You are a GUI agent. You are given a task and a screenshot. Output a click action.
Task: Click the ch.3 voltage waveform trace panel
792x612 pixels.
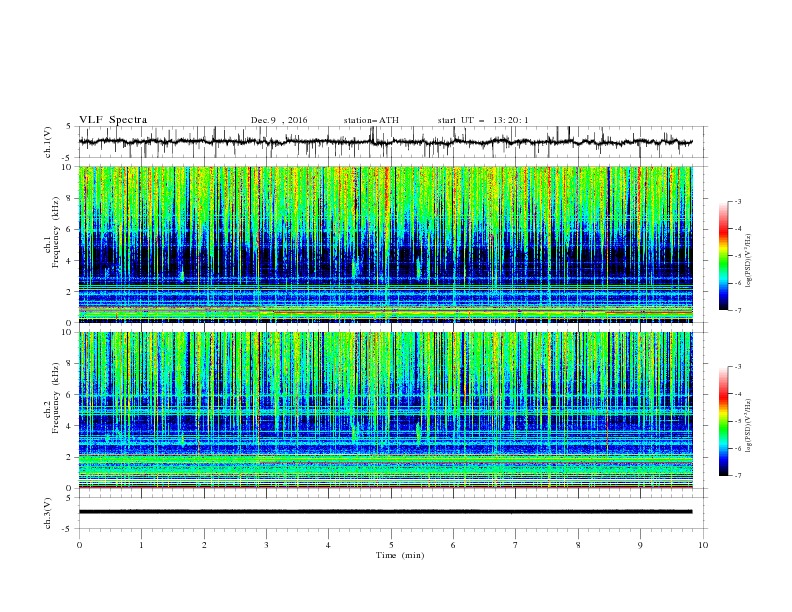(393, 513)
